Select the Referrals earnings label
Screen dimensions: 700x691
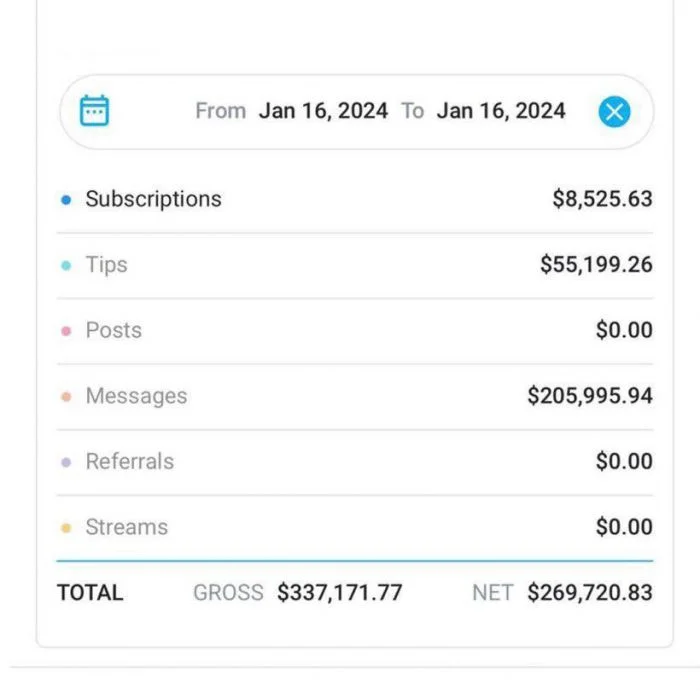coord(129,461)
